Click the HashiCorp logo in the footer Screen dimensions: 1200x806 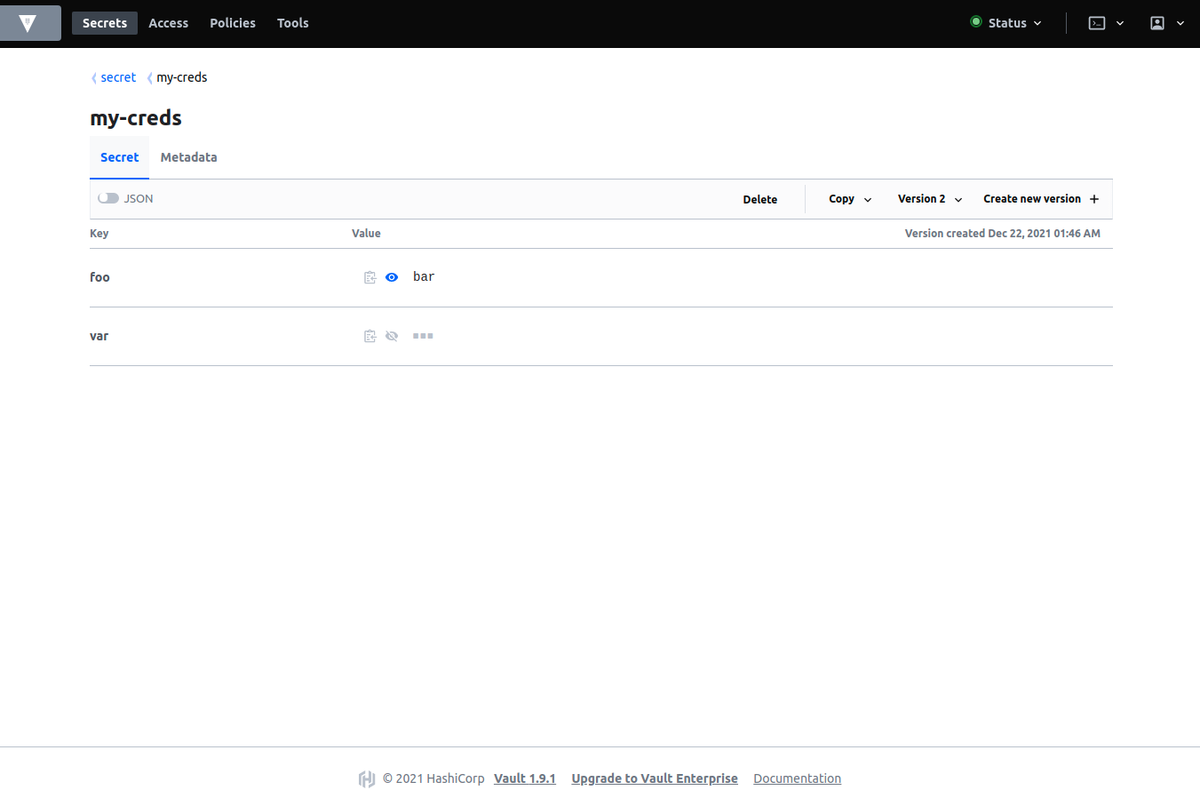367,779
